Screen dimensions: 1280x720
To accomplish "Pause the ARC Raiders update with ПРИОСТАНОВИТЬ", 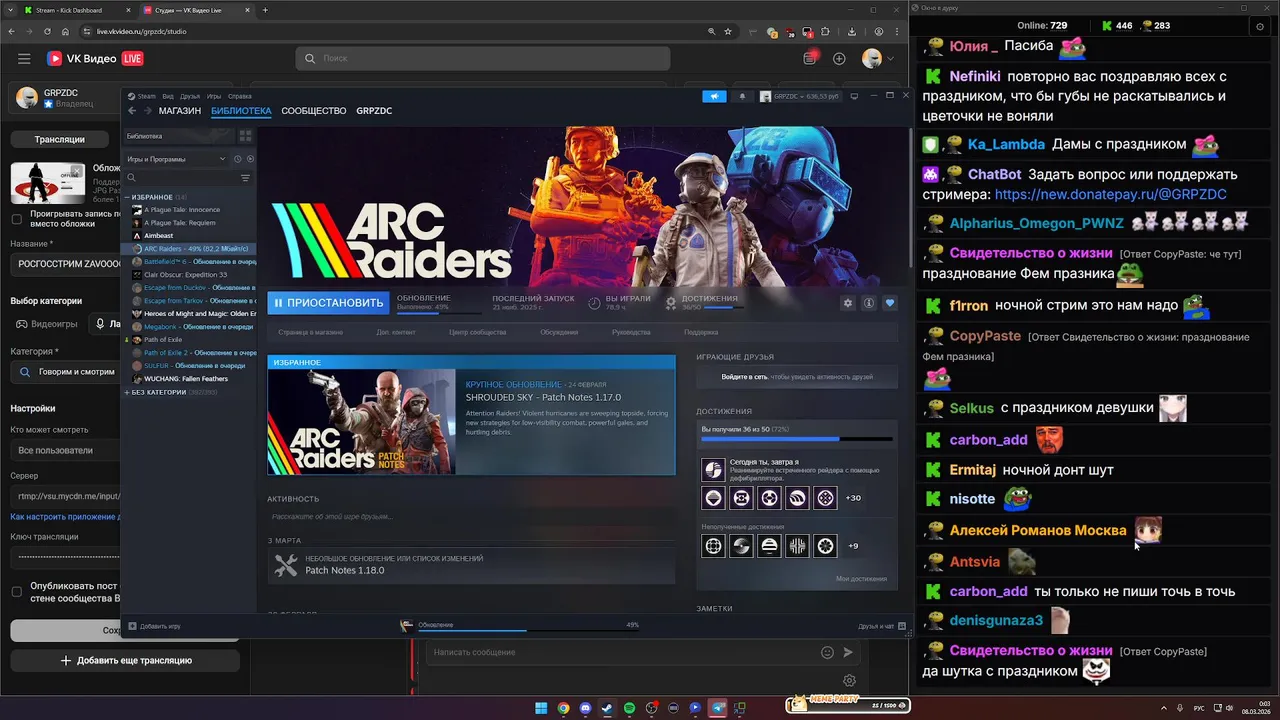I will (x=327, y=303).
